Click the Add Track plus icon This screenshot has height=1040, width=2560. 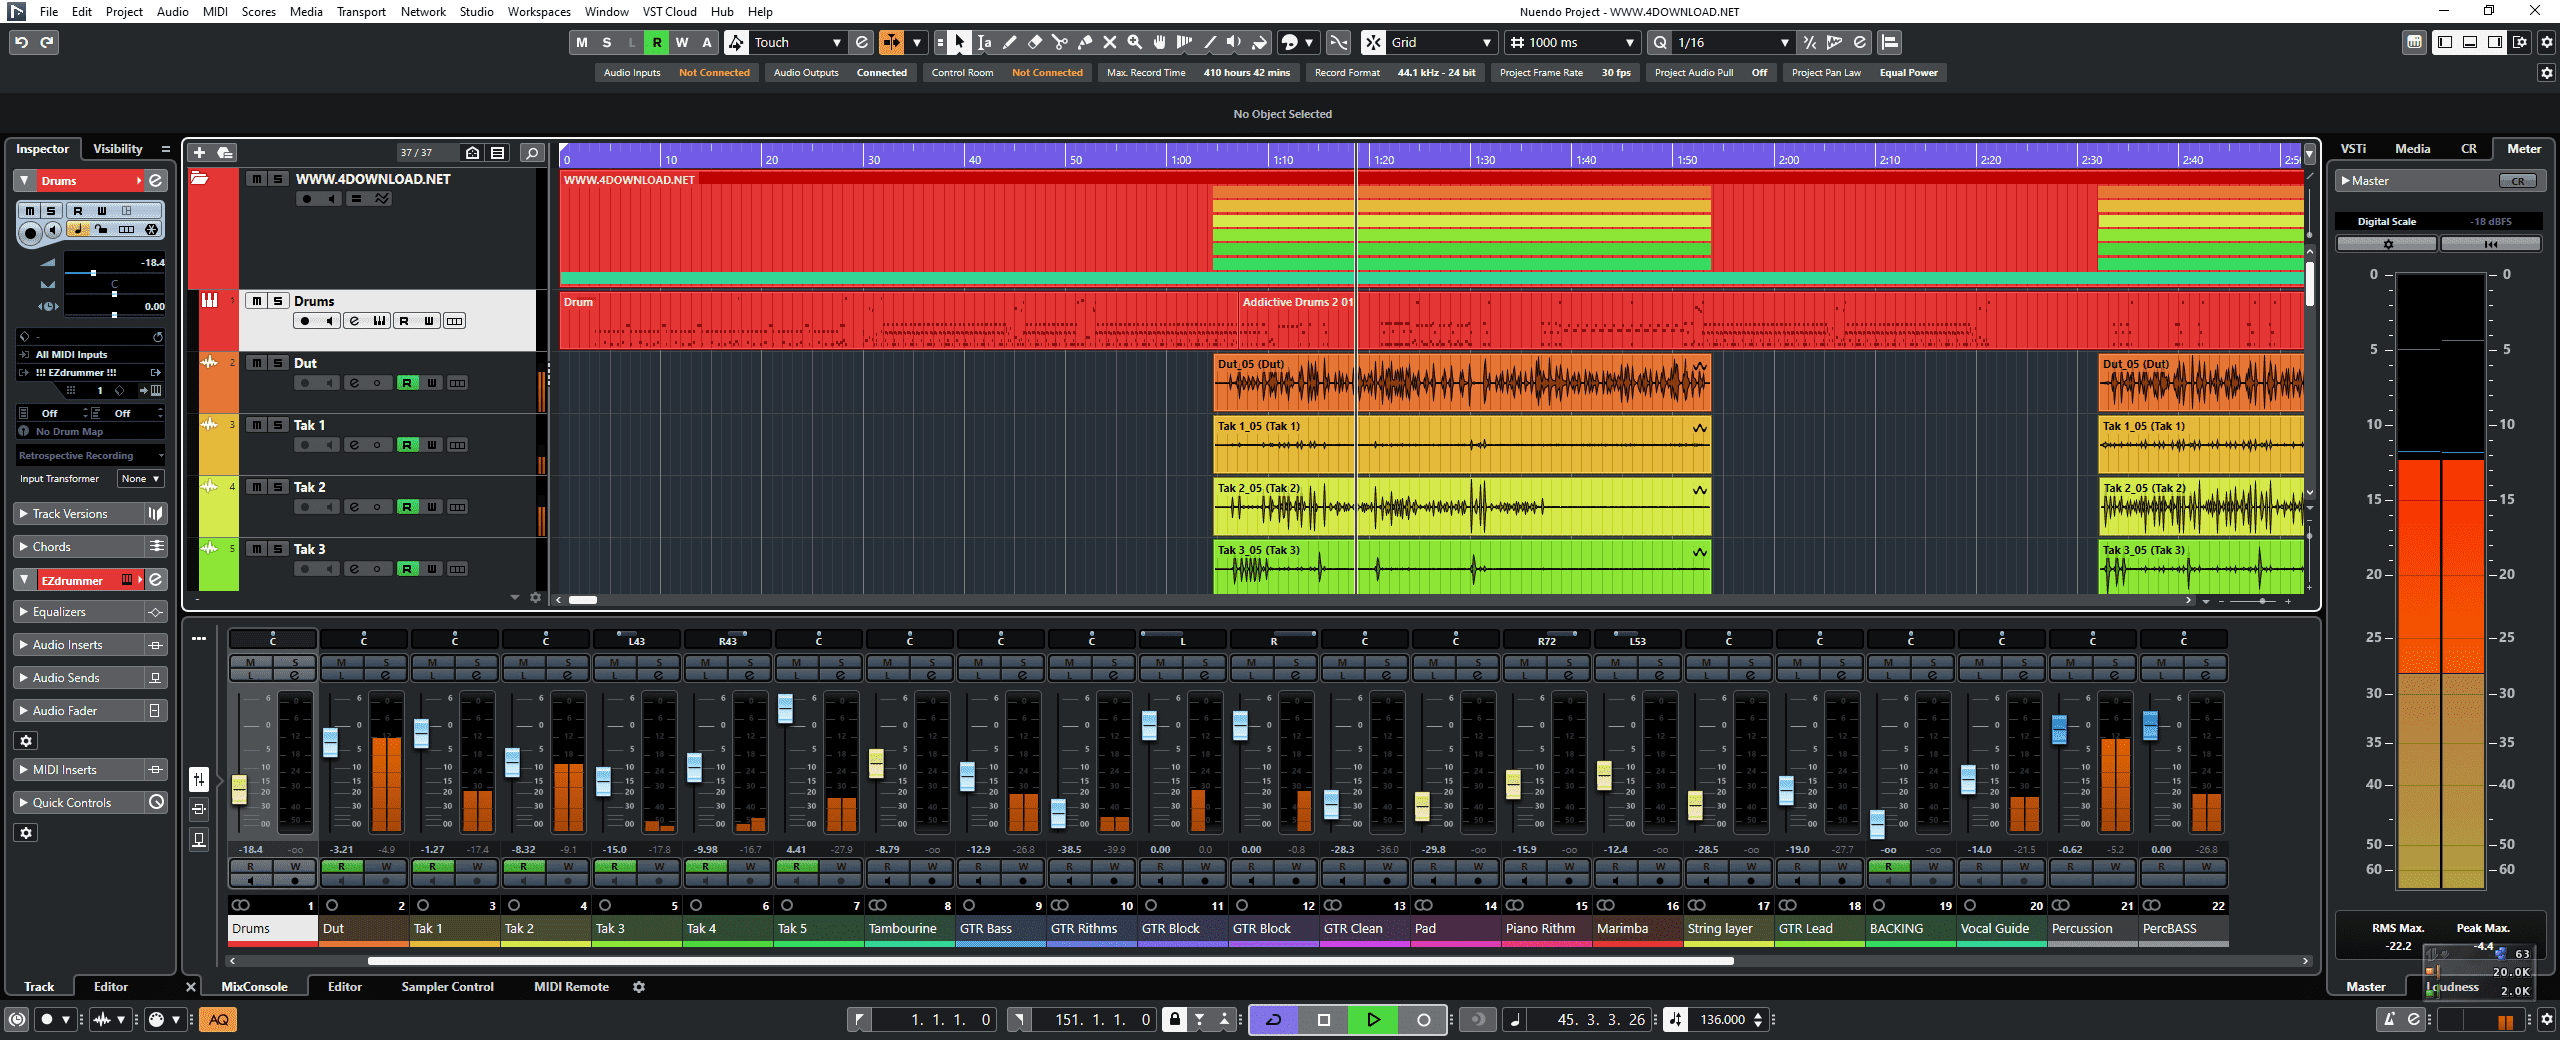point(199,152)
